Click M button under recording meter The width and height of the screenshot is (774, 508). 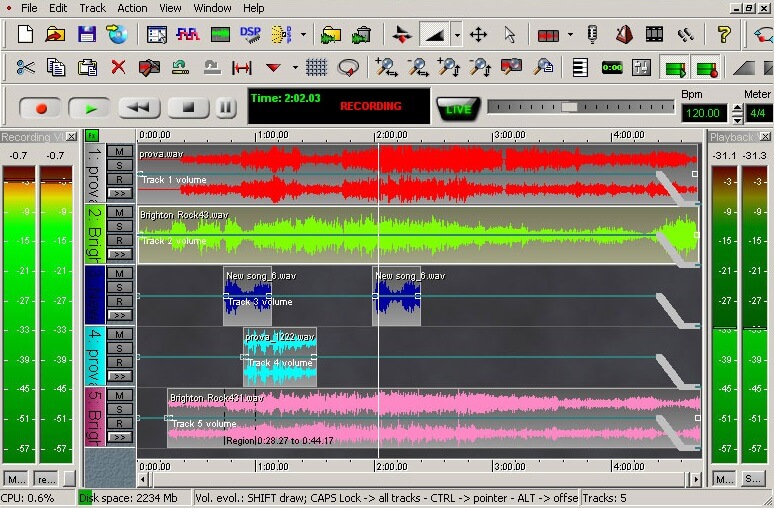click(x=16, y=479)
